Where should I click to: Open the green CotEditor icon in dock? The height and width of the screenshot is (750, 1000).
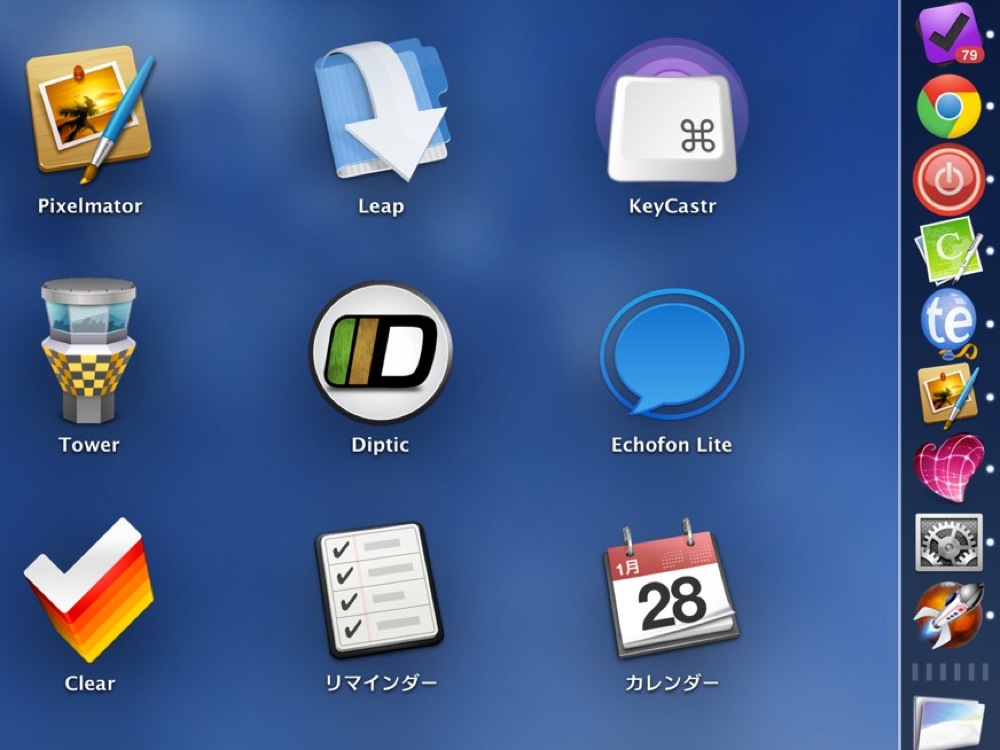click(948, 251)
